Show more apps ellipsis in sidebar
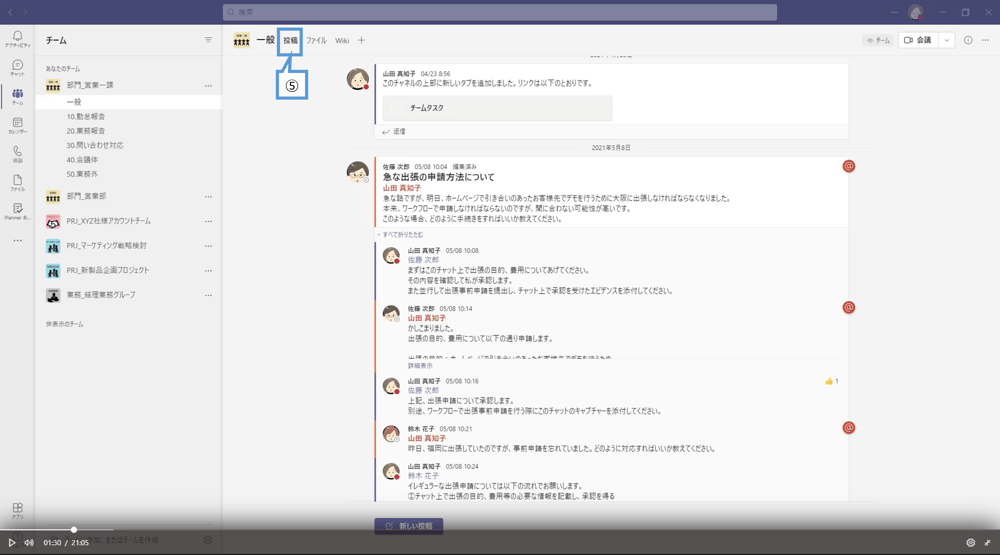 tap(17, 240)
